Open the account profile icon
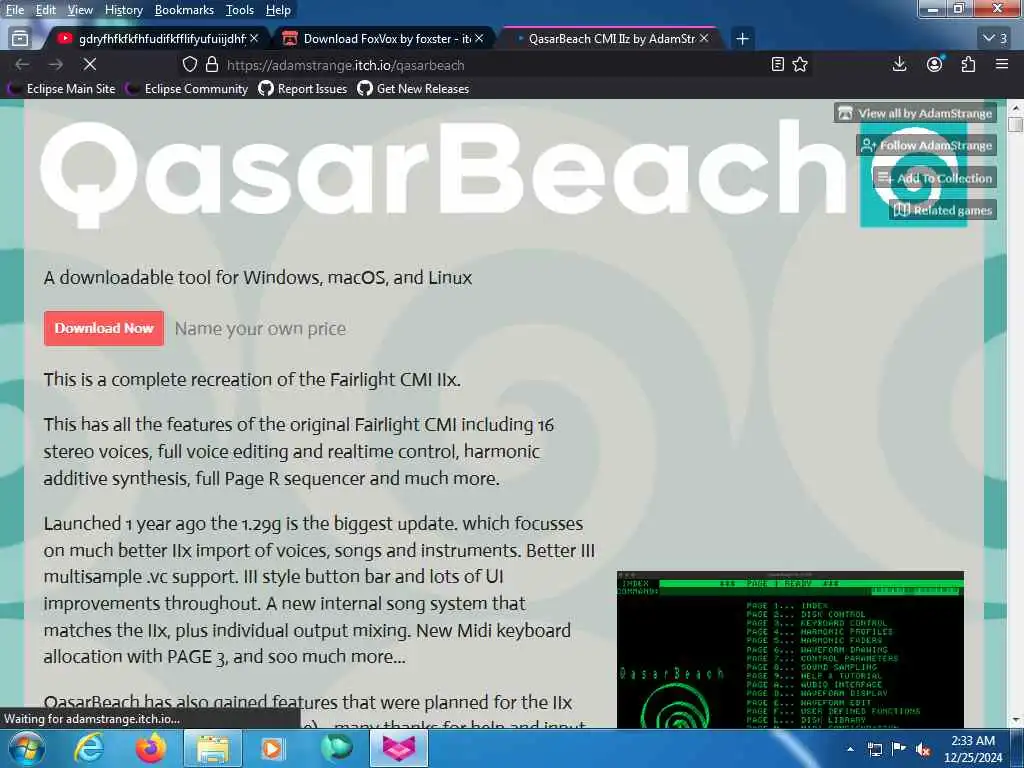The image size is (1024, 768). tap(935, 64)
